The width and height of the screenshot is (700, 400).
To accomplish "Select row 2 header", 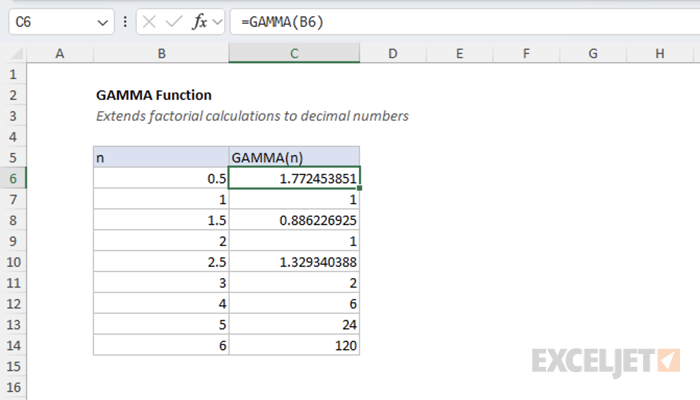I will [13, 95].
